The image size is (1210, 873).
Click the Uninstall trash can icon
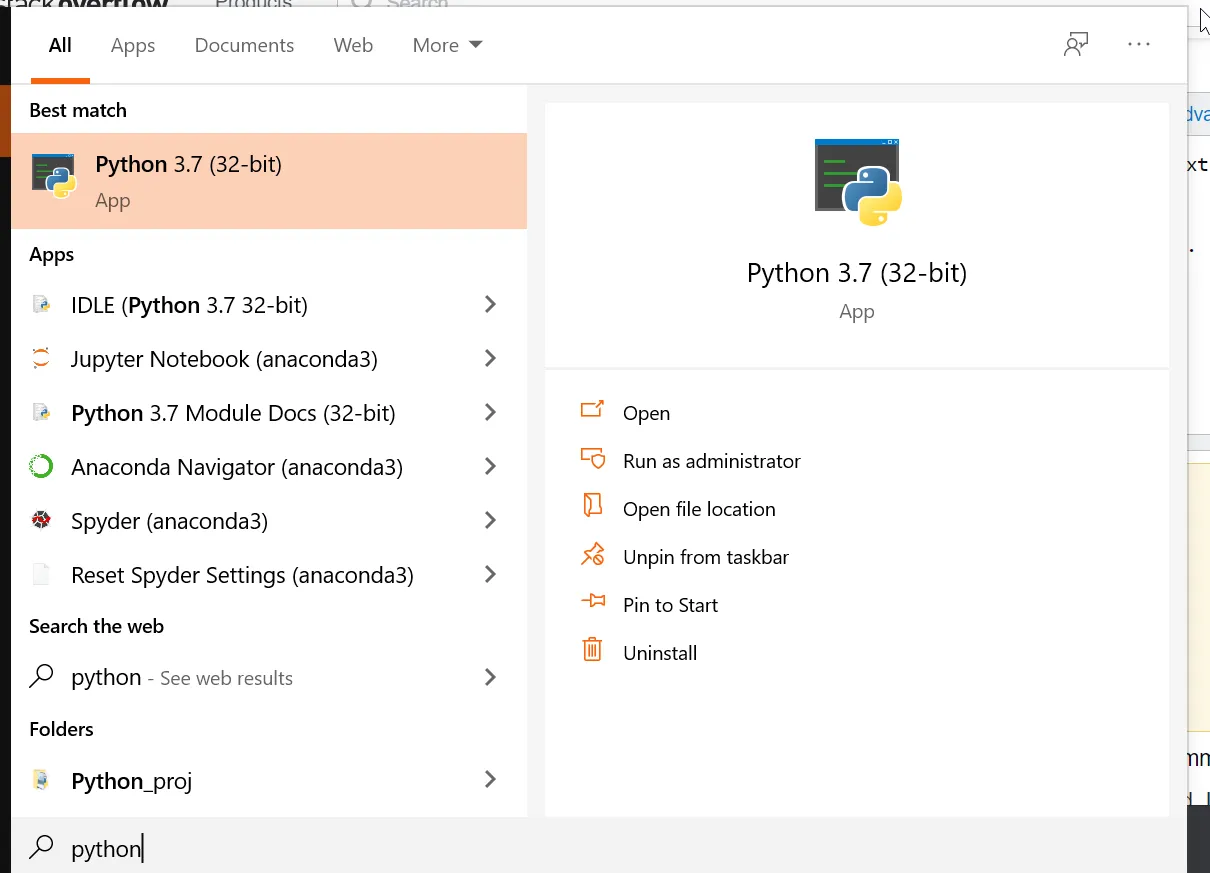pyautogui.click(x=592, y=652)
